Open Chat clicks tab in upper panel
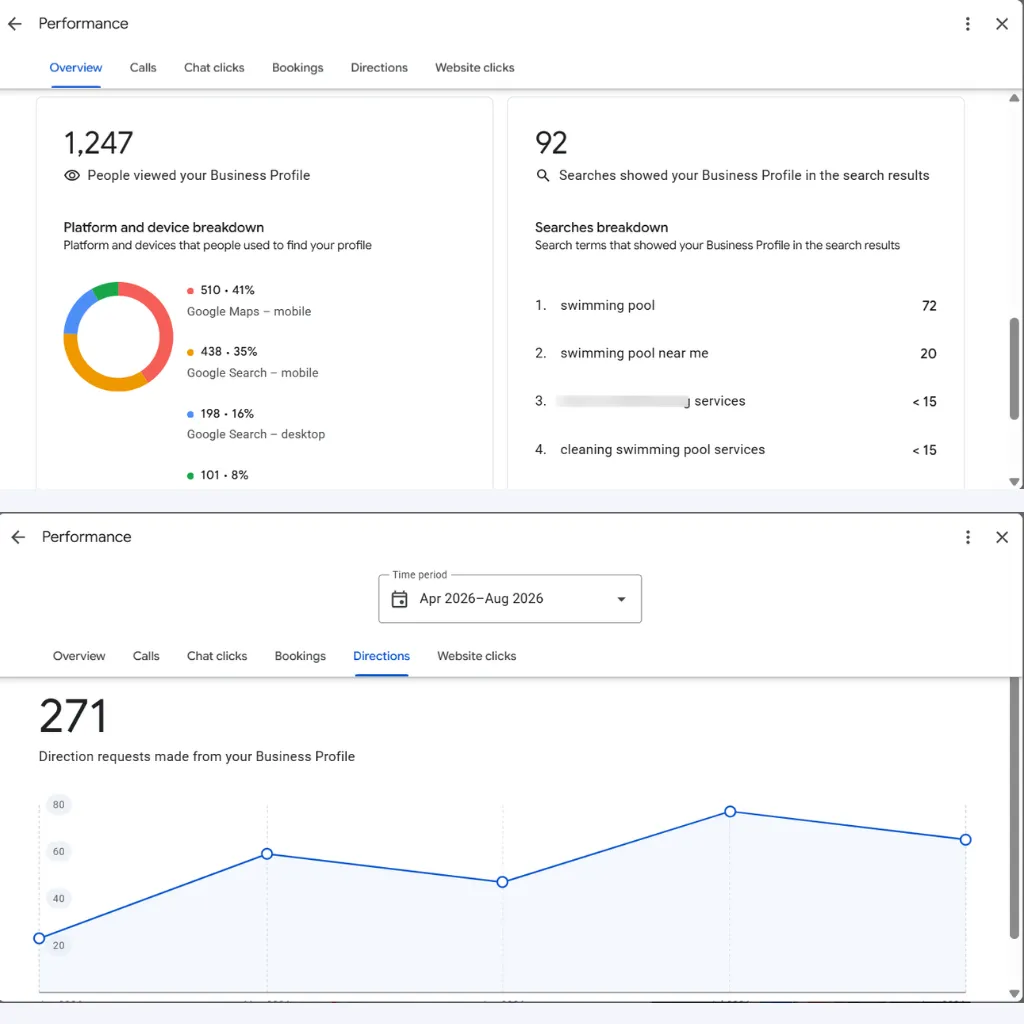Viewport: 1024px width, 1024px height. pos(214,68)
